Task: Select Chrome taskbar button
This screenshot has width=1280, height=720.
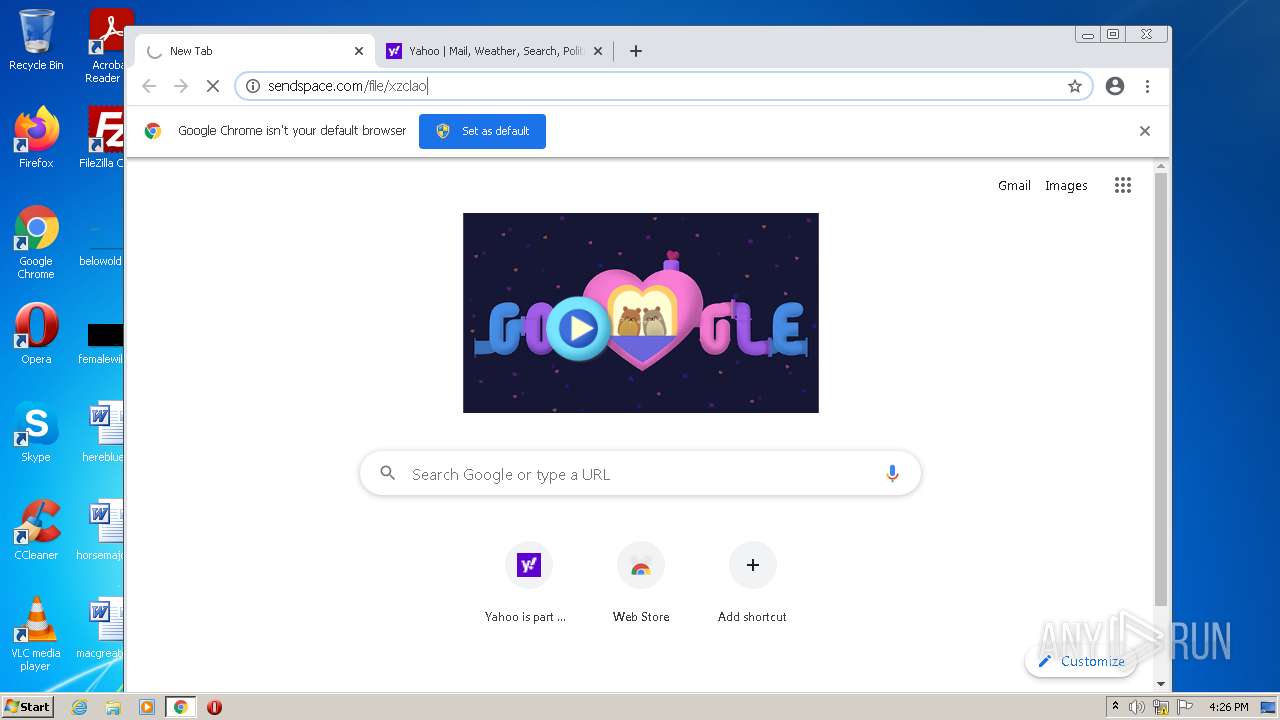Action: (181, 707)
